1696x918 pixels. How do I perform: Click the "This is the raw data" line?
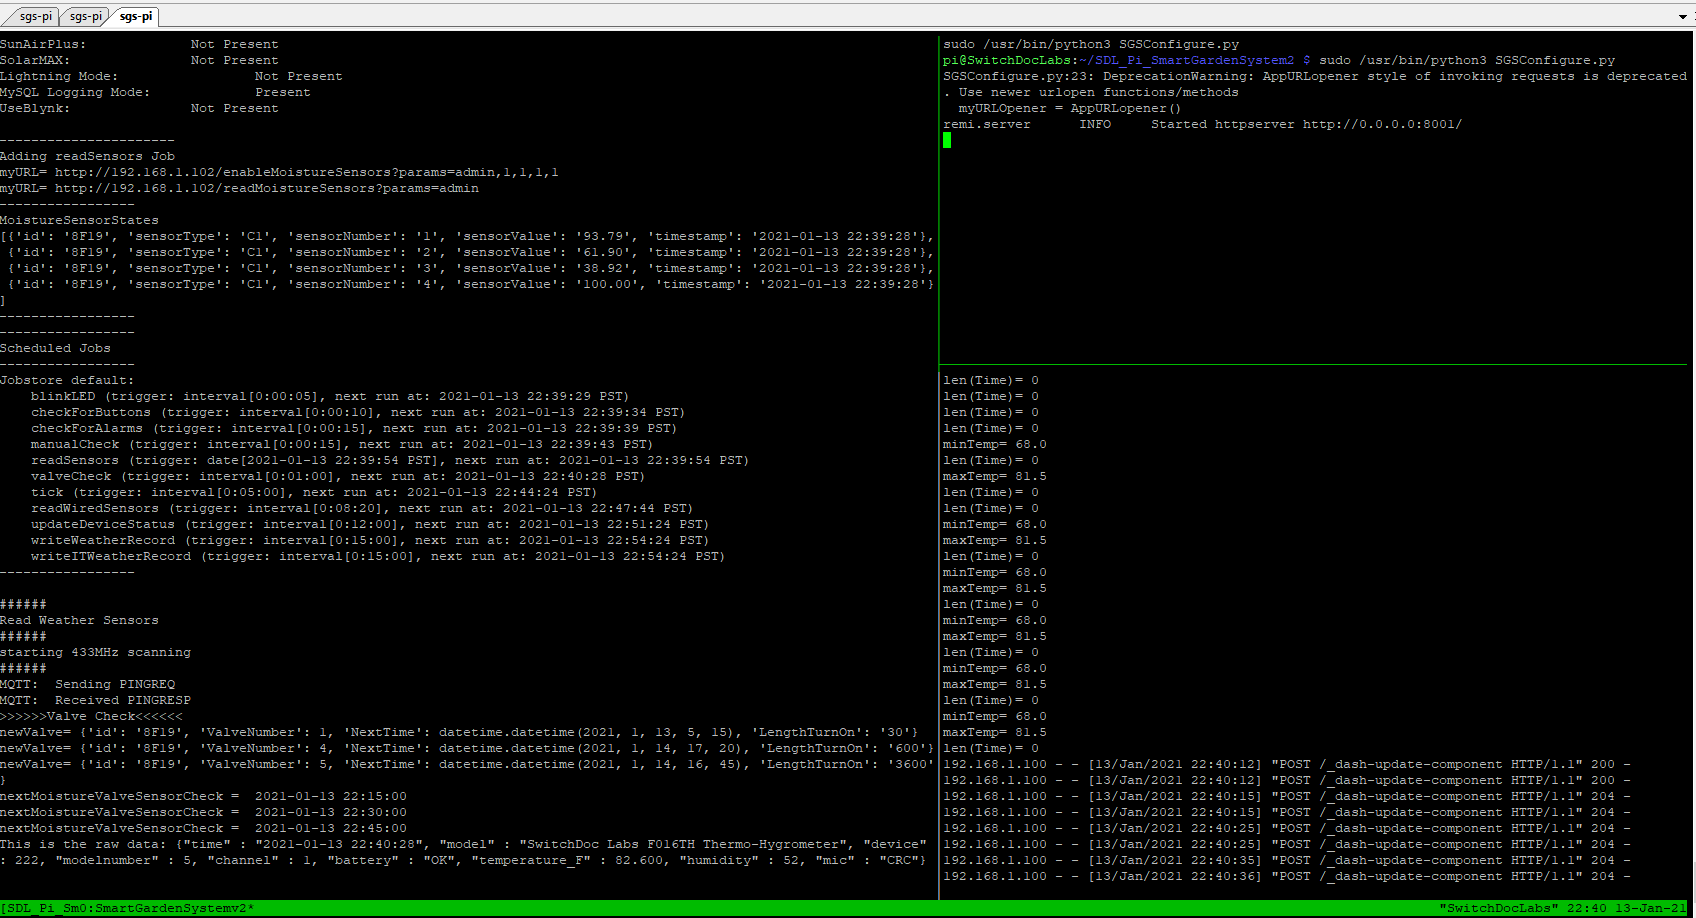(463, 844)
